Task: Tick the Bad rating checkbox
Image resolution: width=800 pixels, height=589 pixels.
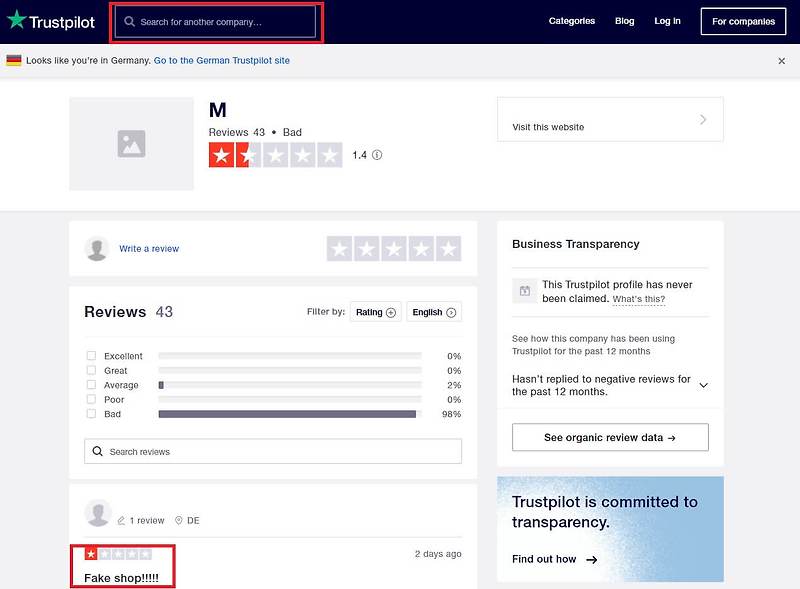Action: pos(91,413)
